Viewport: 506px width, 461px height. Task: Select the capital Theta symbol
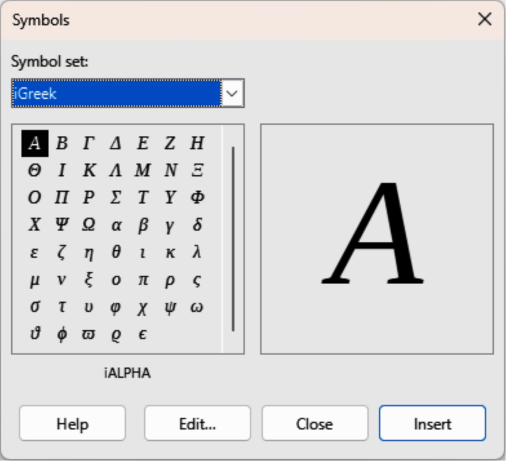[35, 171]
